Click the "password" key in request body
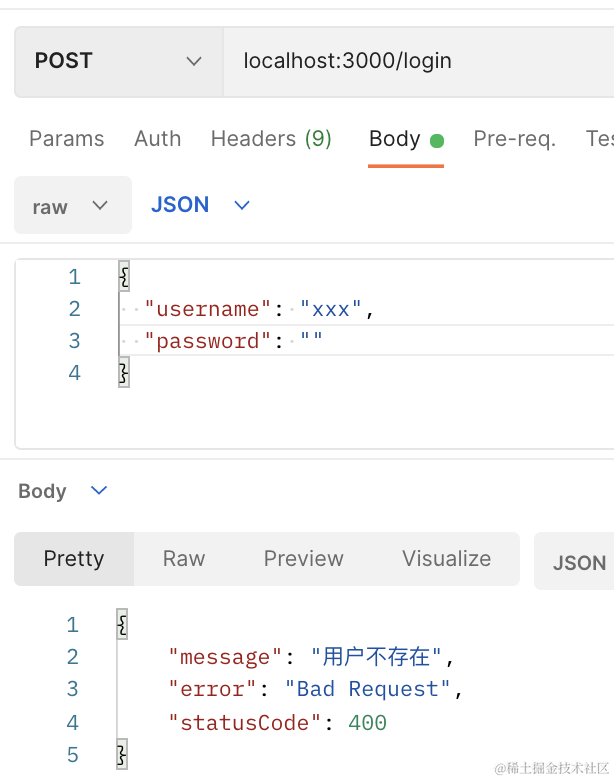This screenshot has height=780, width=614. coord(207,341)
